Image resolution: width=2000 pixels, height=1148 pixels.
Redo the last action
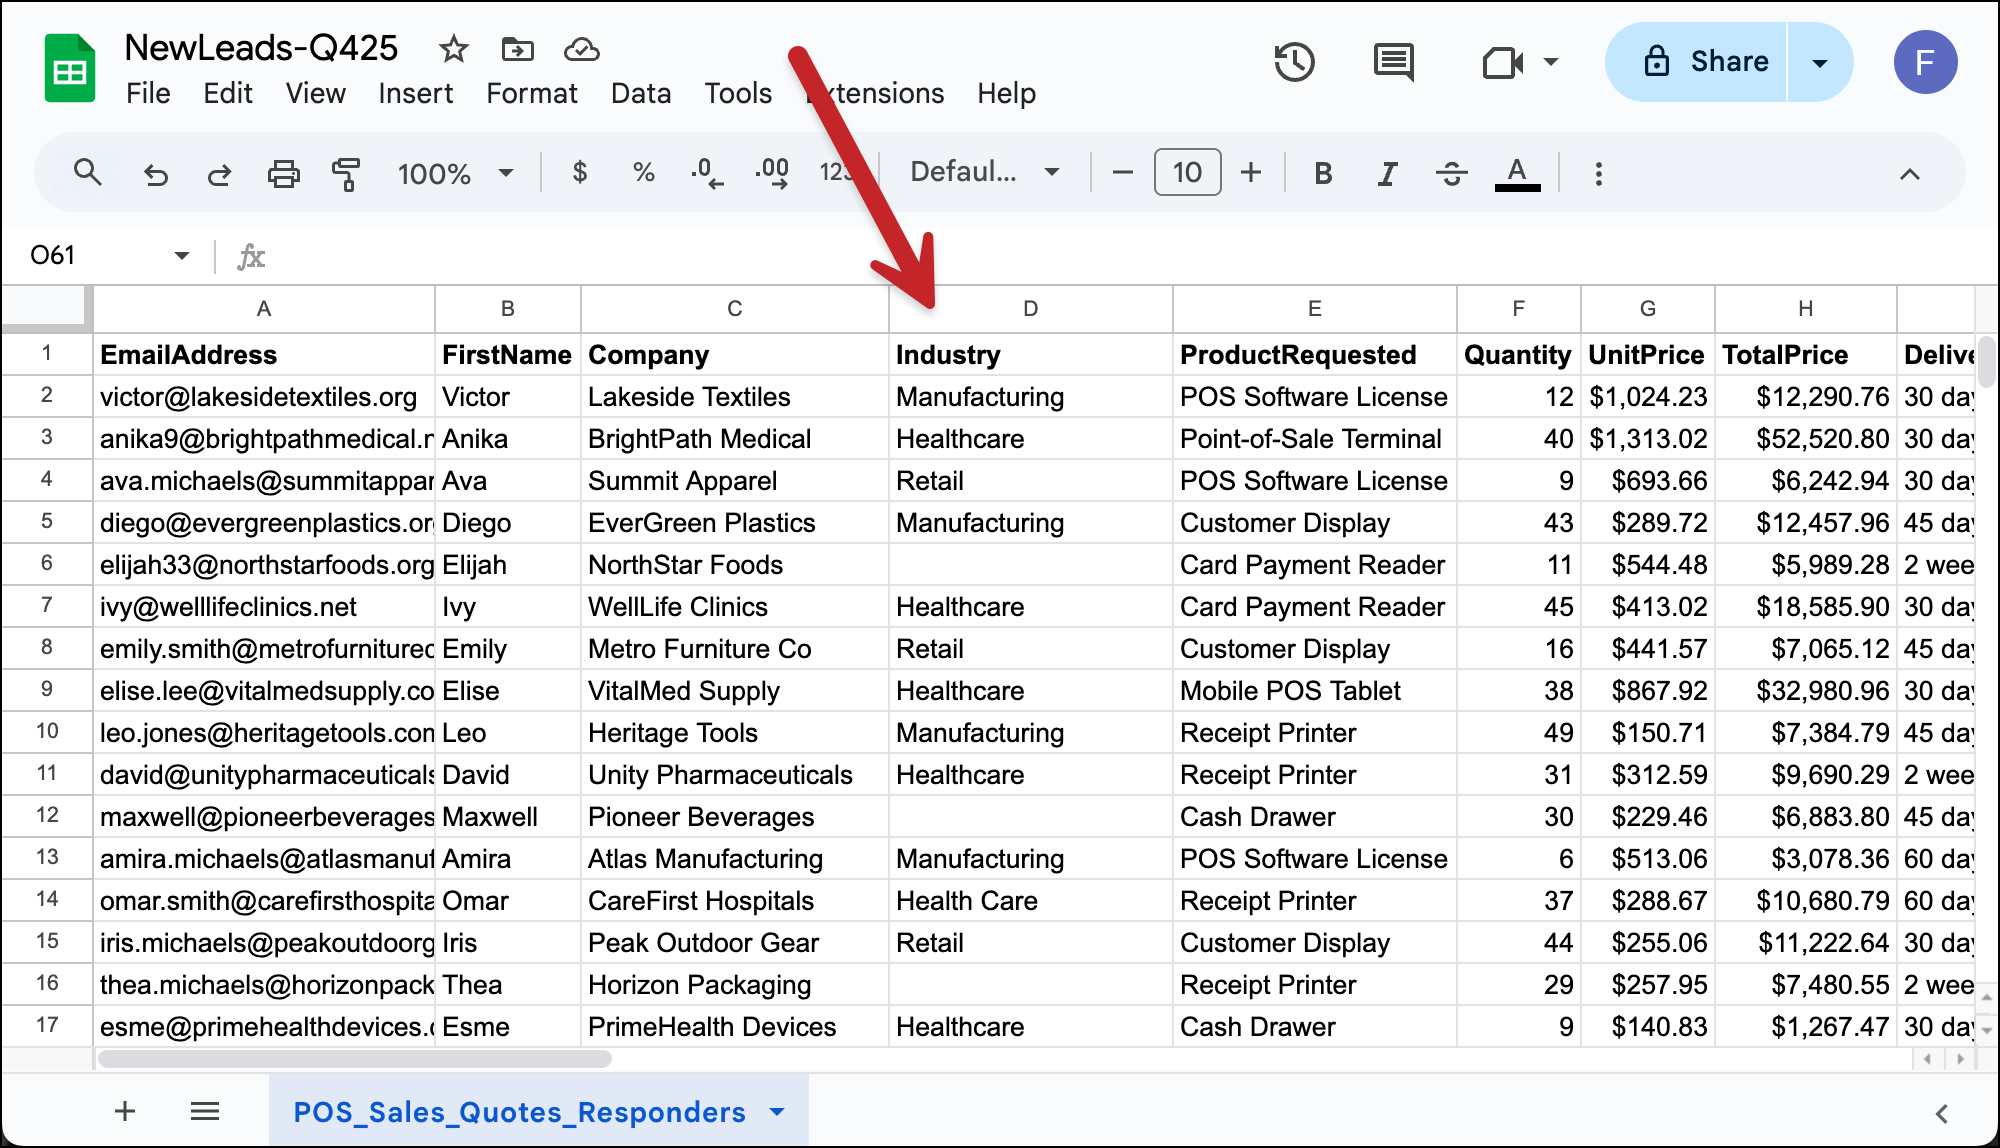(x=220, y=172)
